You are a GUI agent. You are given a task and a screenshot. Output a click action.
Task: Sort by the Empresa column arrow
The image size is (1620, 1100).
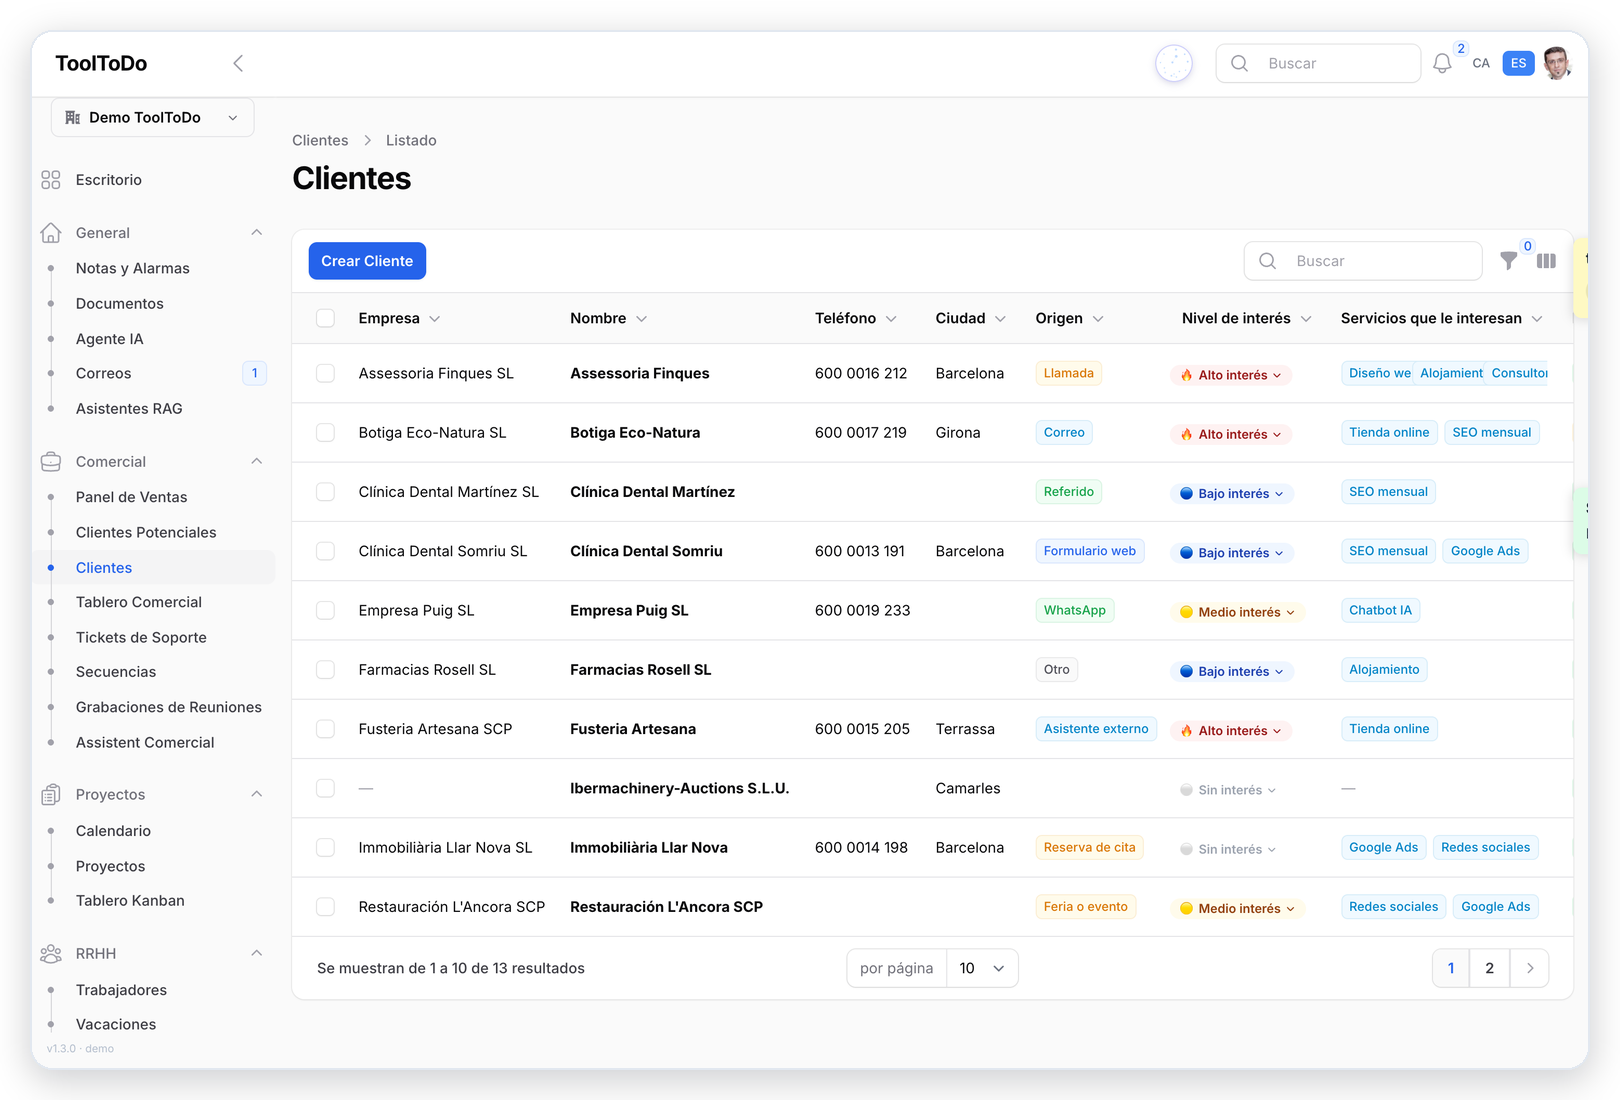click(435, 319)
